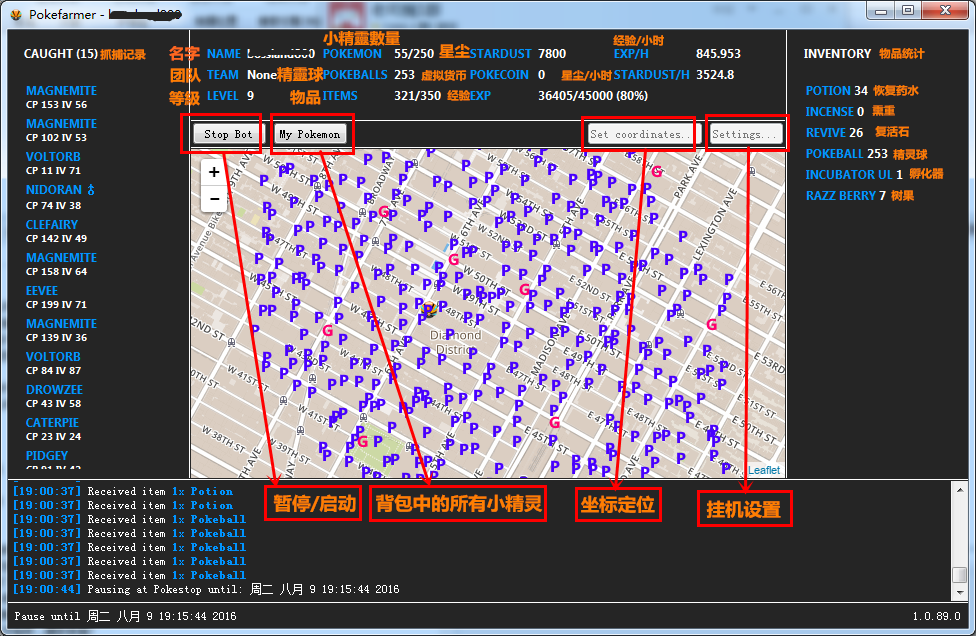Image resolution: width=976 pixels, height=636 pixels.
Task: Click the player avatar marker on map
Action: click(x=429, y=311)
